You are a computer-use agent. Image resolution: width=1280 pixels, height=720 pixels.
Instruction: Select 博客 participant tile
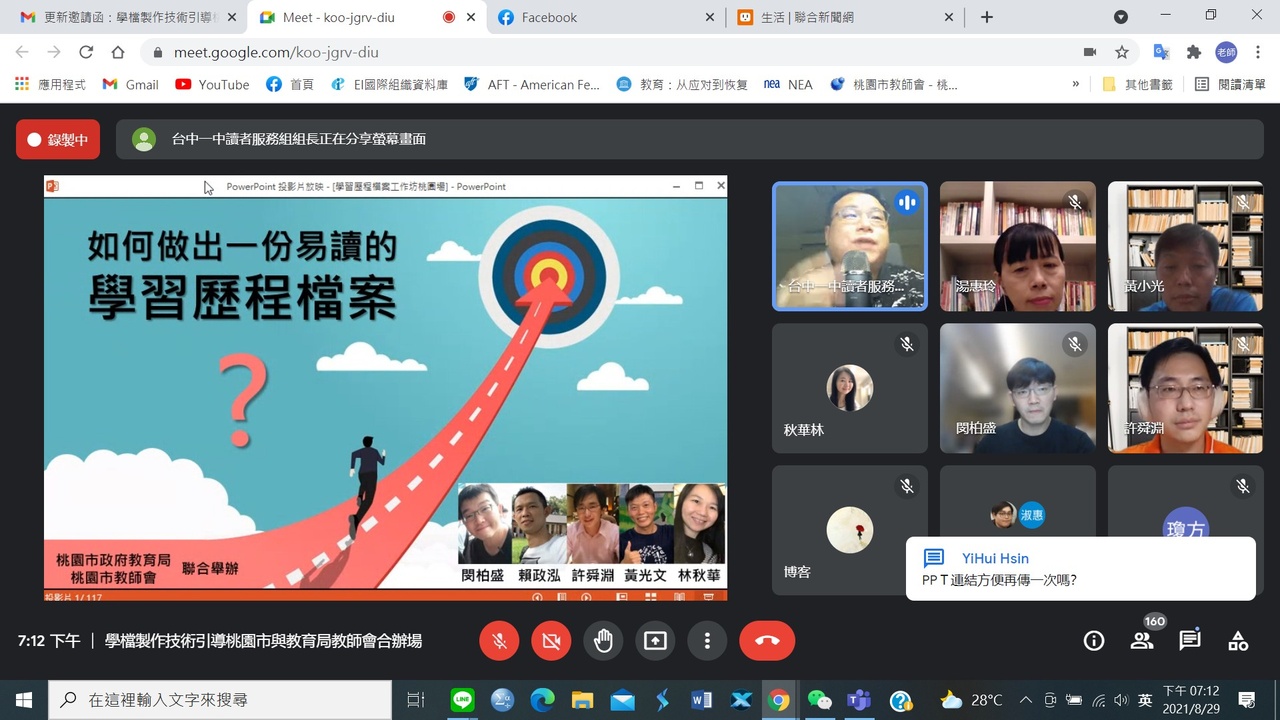[x=850, y=530]
